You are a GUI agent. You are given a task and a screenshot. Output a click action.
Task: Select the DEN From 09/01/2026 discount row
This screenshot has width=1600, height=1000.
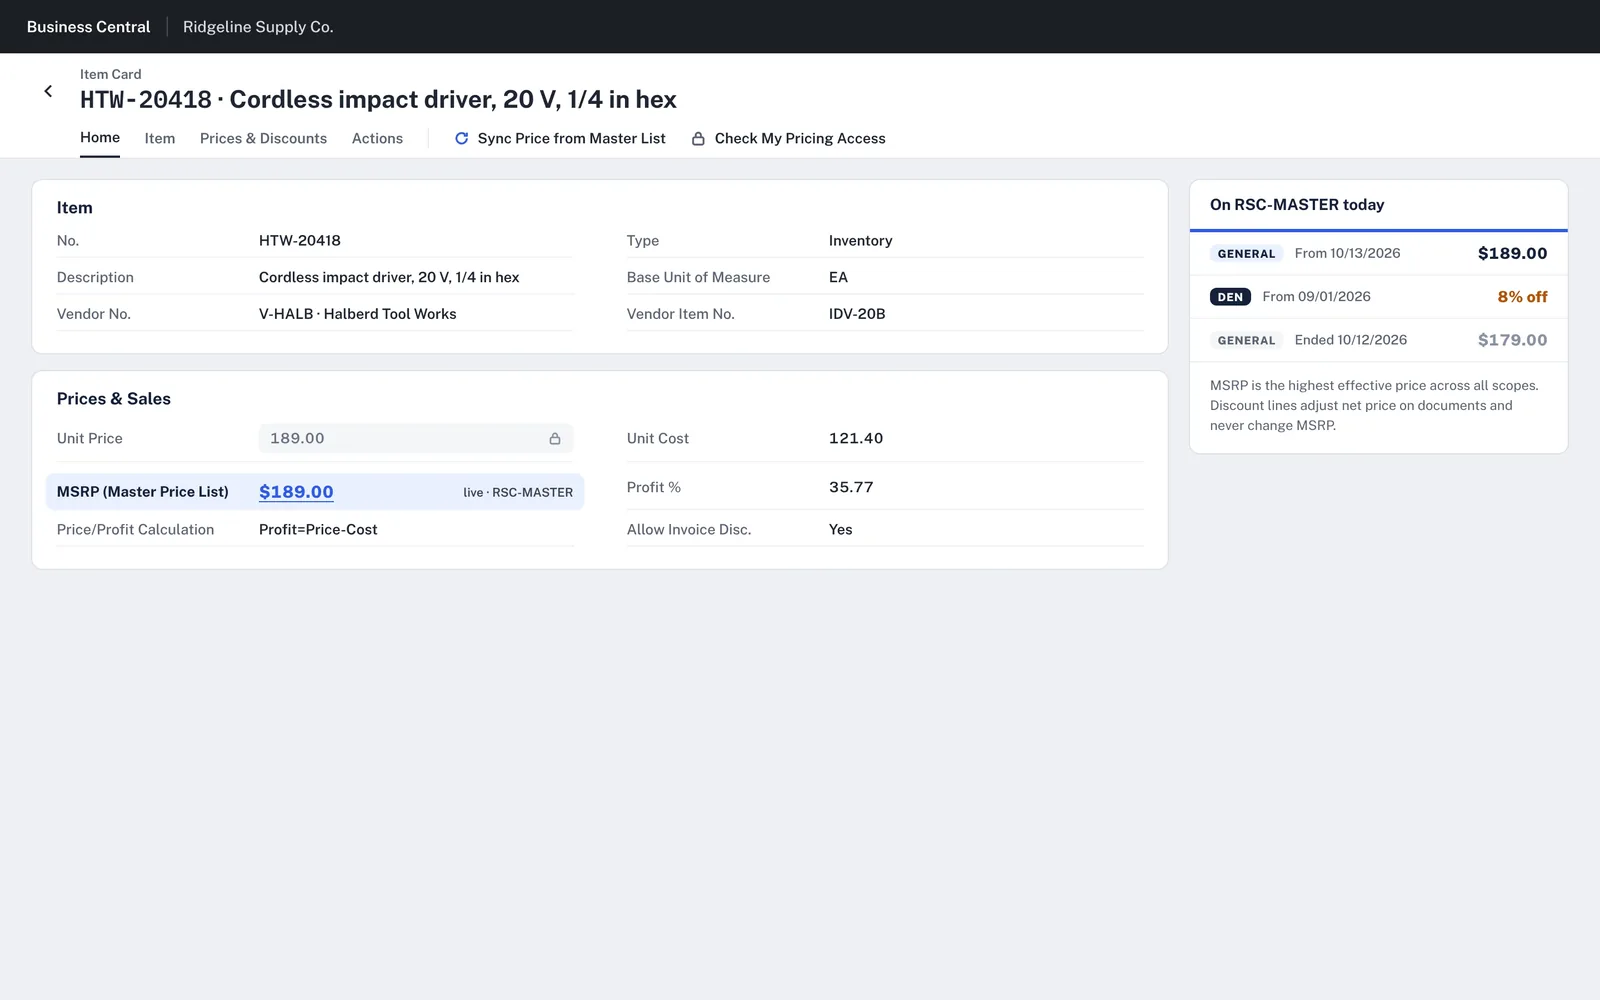point(1378,297)
